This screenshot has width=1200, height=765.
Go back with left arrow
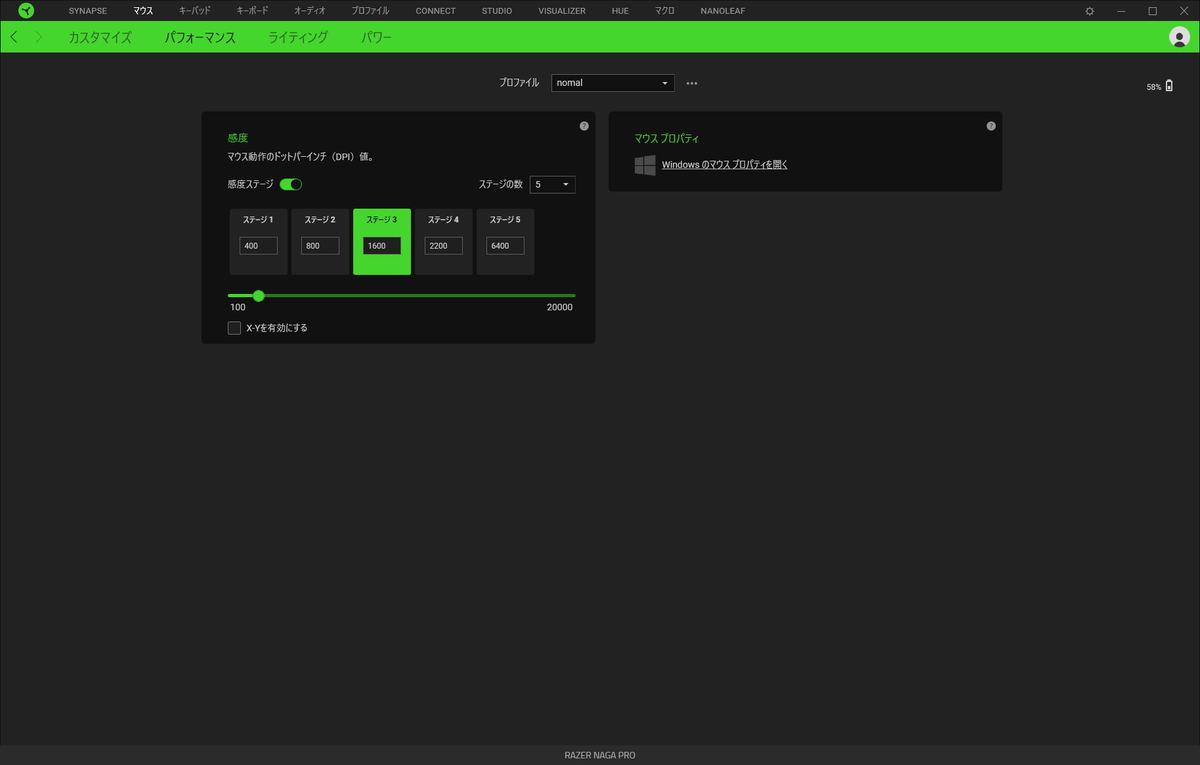(x=13, y=37)
